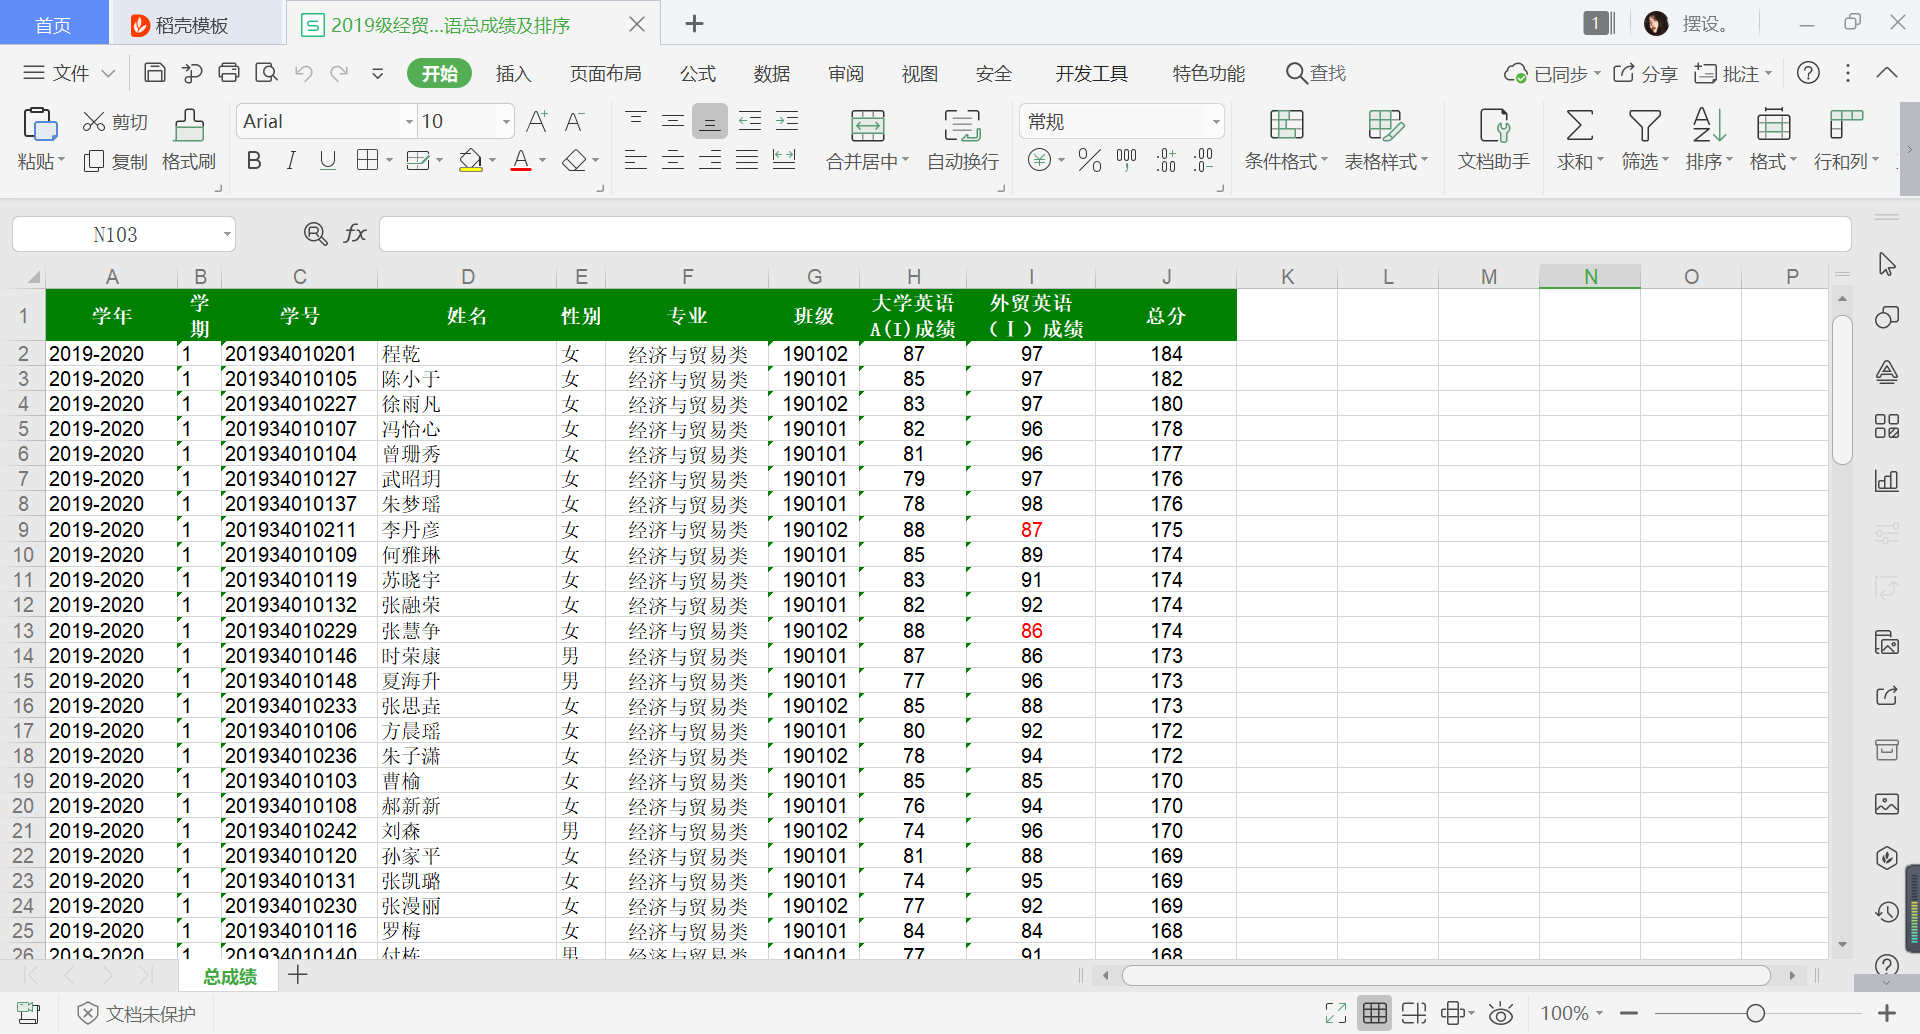Click the Paste clipboard icon

(40, 124)
